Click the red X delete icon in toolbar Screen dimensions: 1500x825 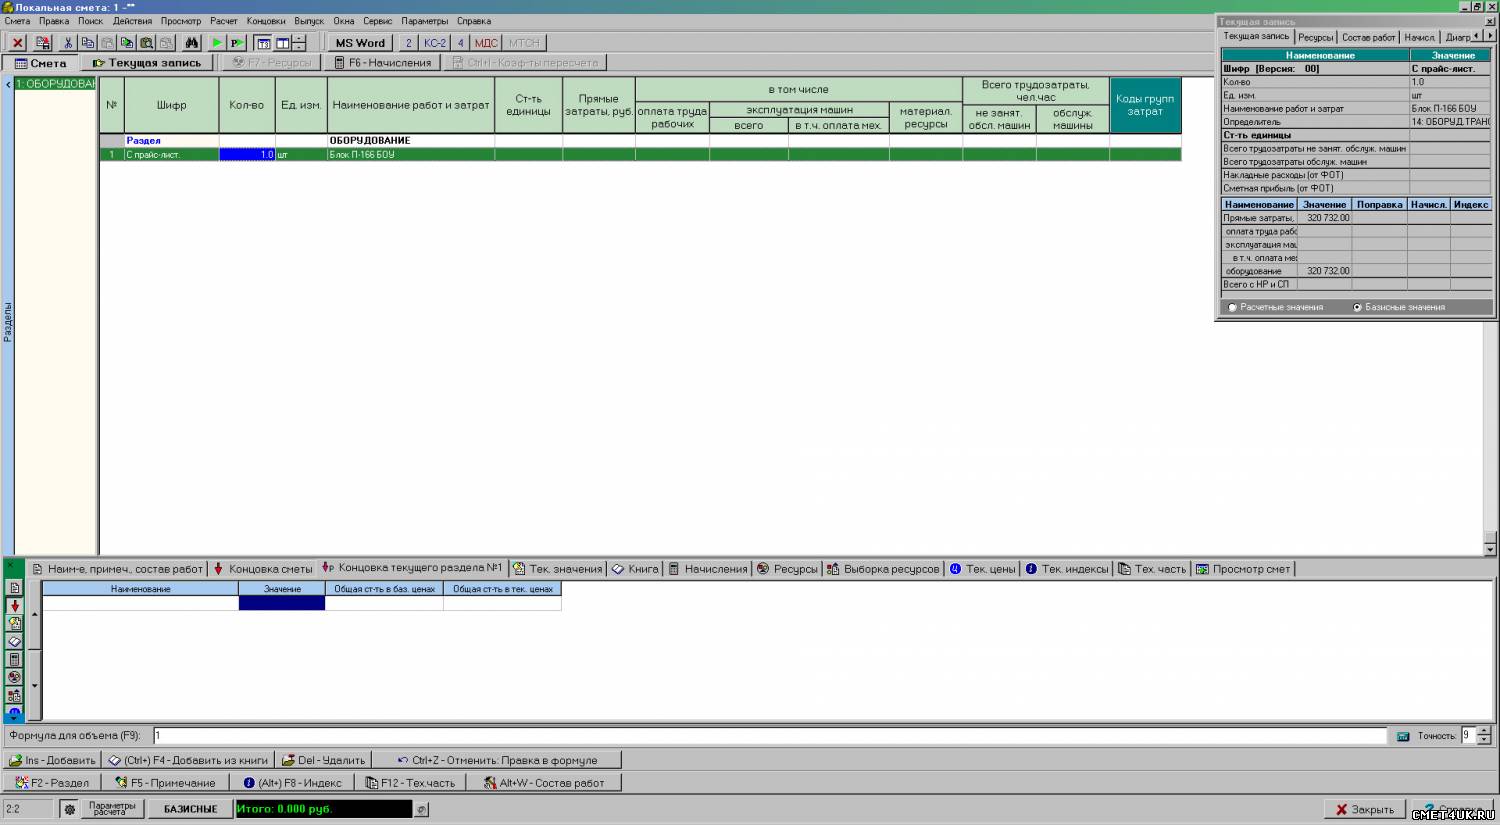pos(18,43)
